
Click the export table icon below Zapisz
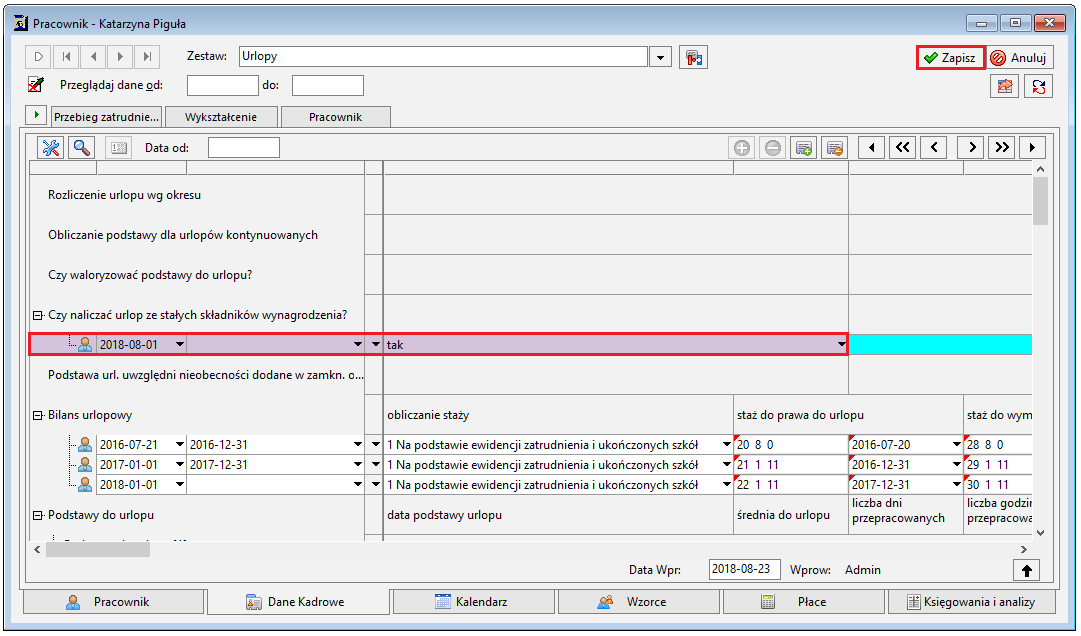(x=1004, y=86)
